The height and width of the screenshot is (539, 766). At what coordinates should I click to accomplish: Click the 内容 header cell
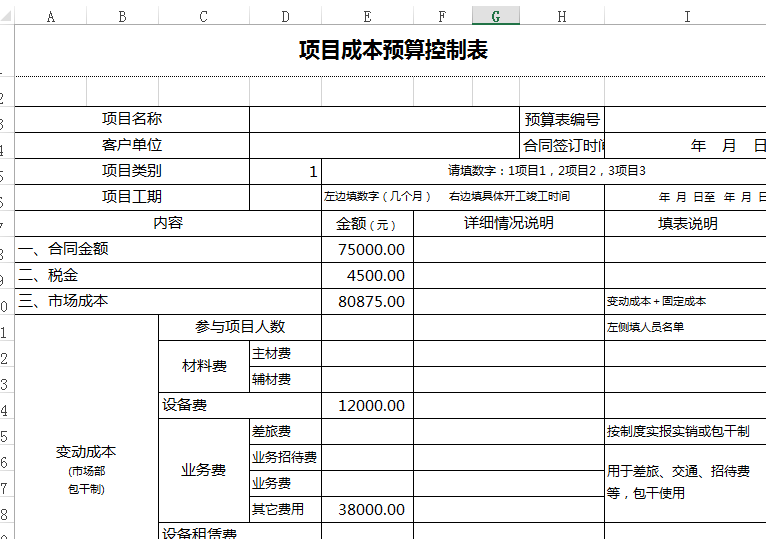coord(168,223)
